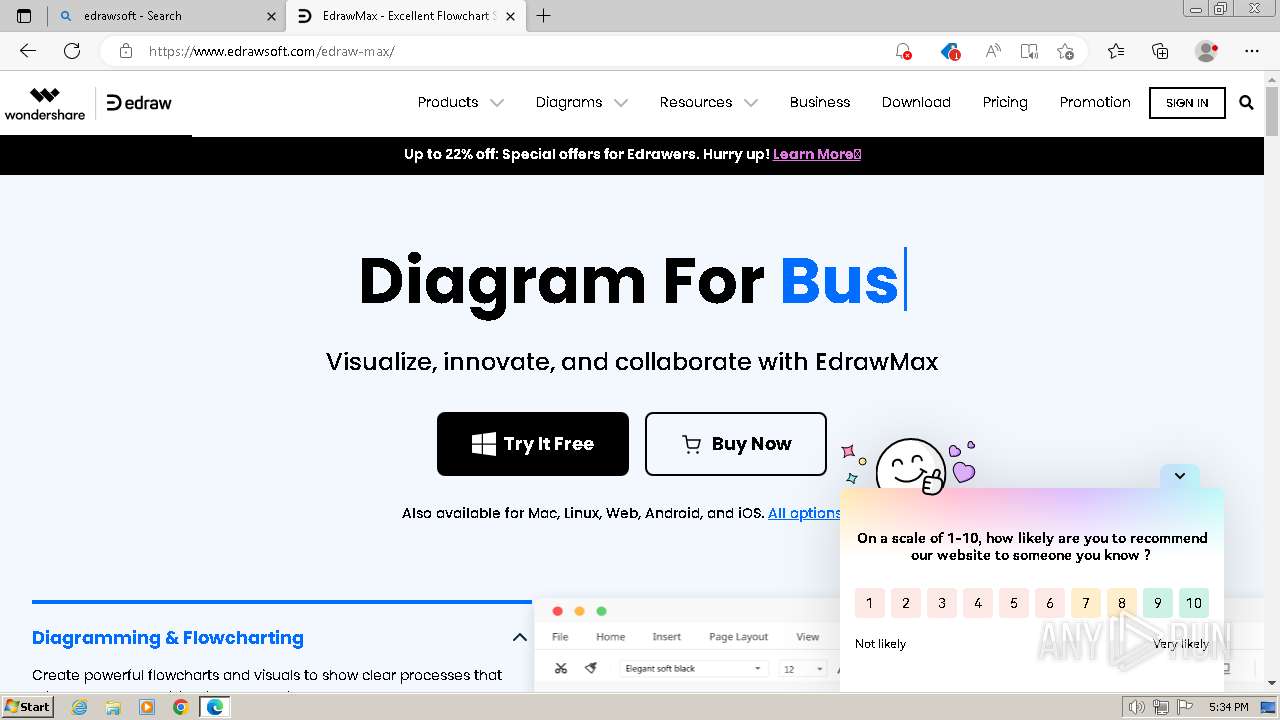The width and height of the screenshot is (1280, 720).
Task: Close the edrawsoft Search tab
Action: coord(272,16)
